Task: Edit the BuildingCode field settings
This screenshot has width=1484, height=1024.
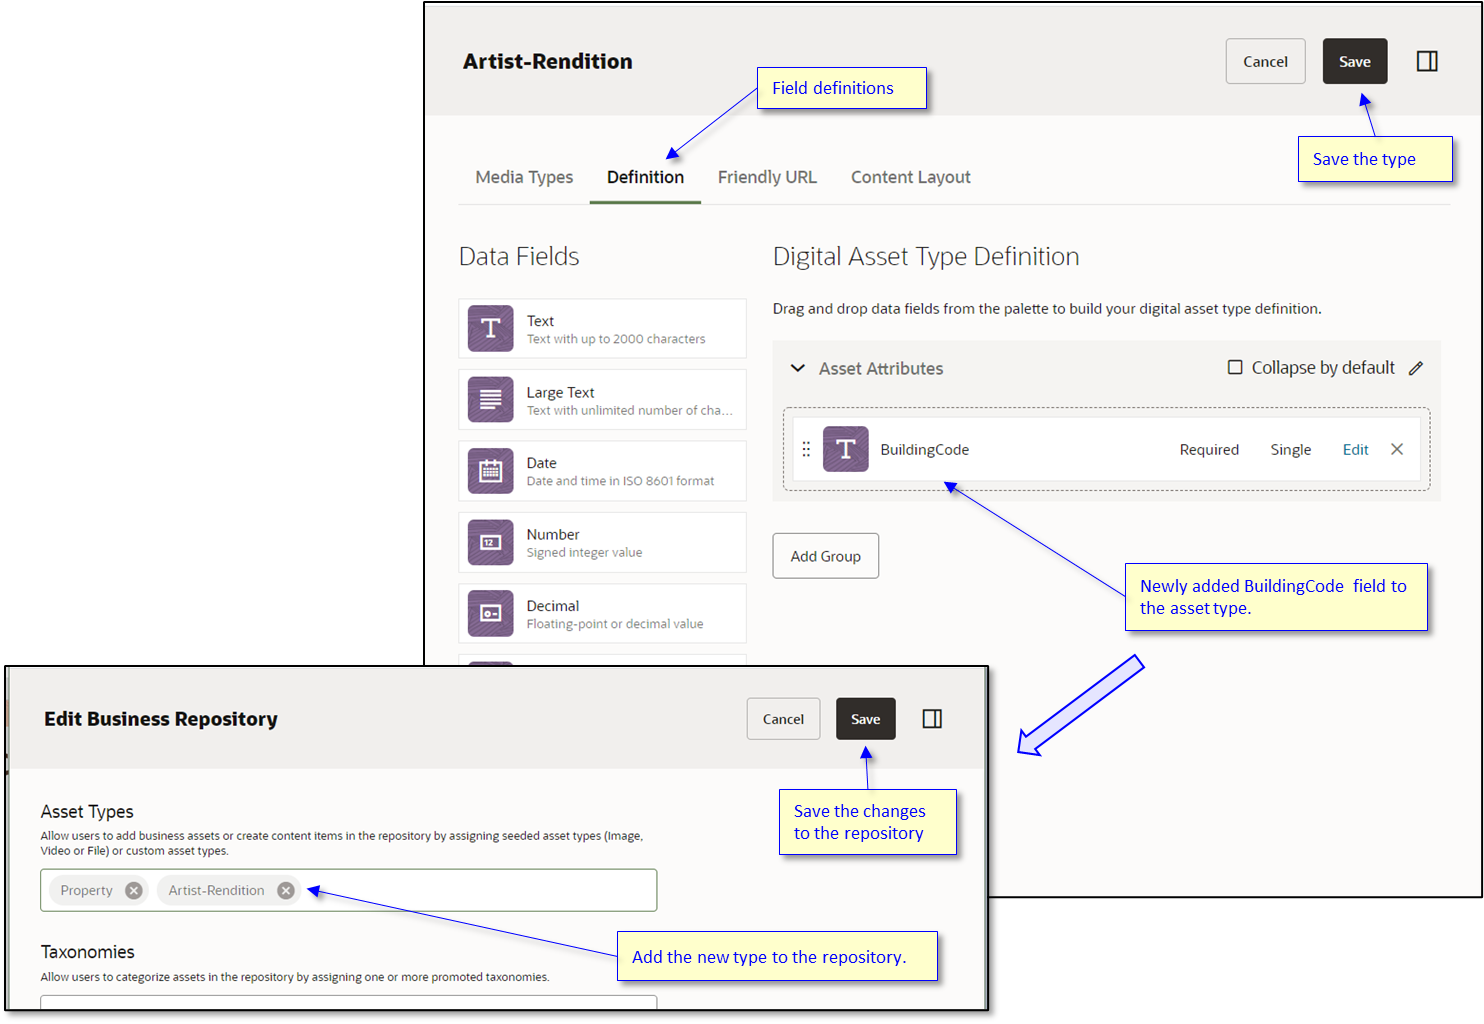Action: [1355, 449]
